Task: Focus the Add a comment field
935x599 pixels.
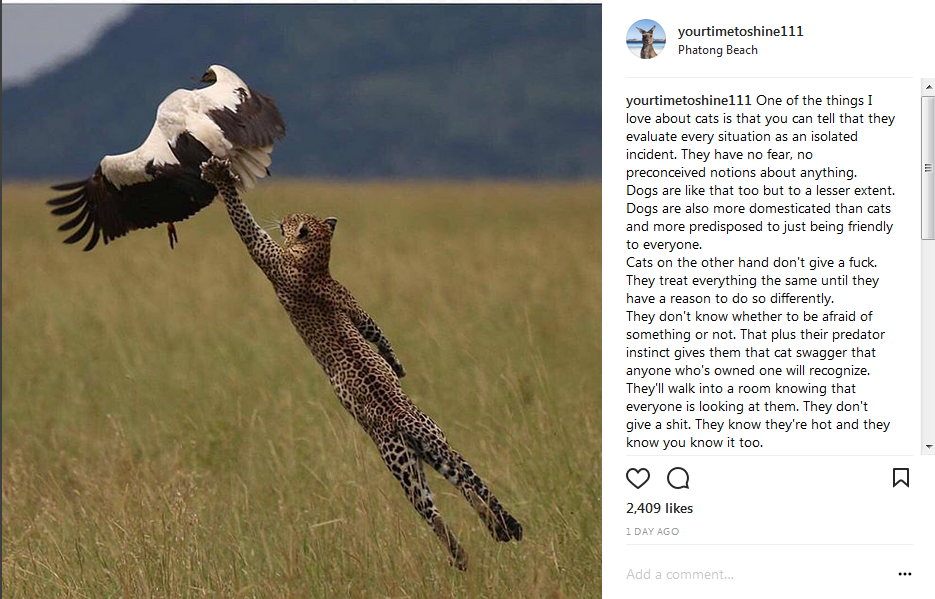Action: pyautogui.click(x=757, y=575)
